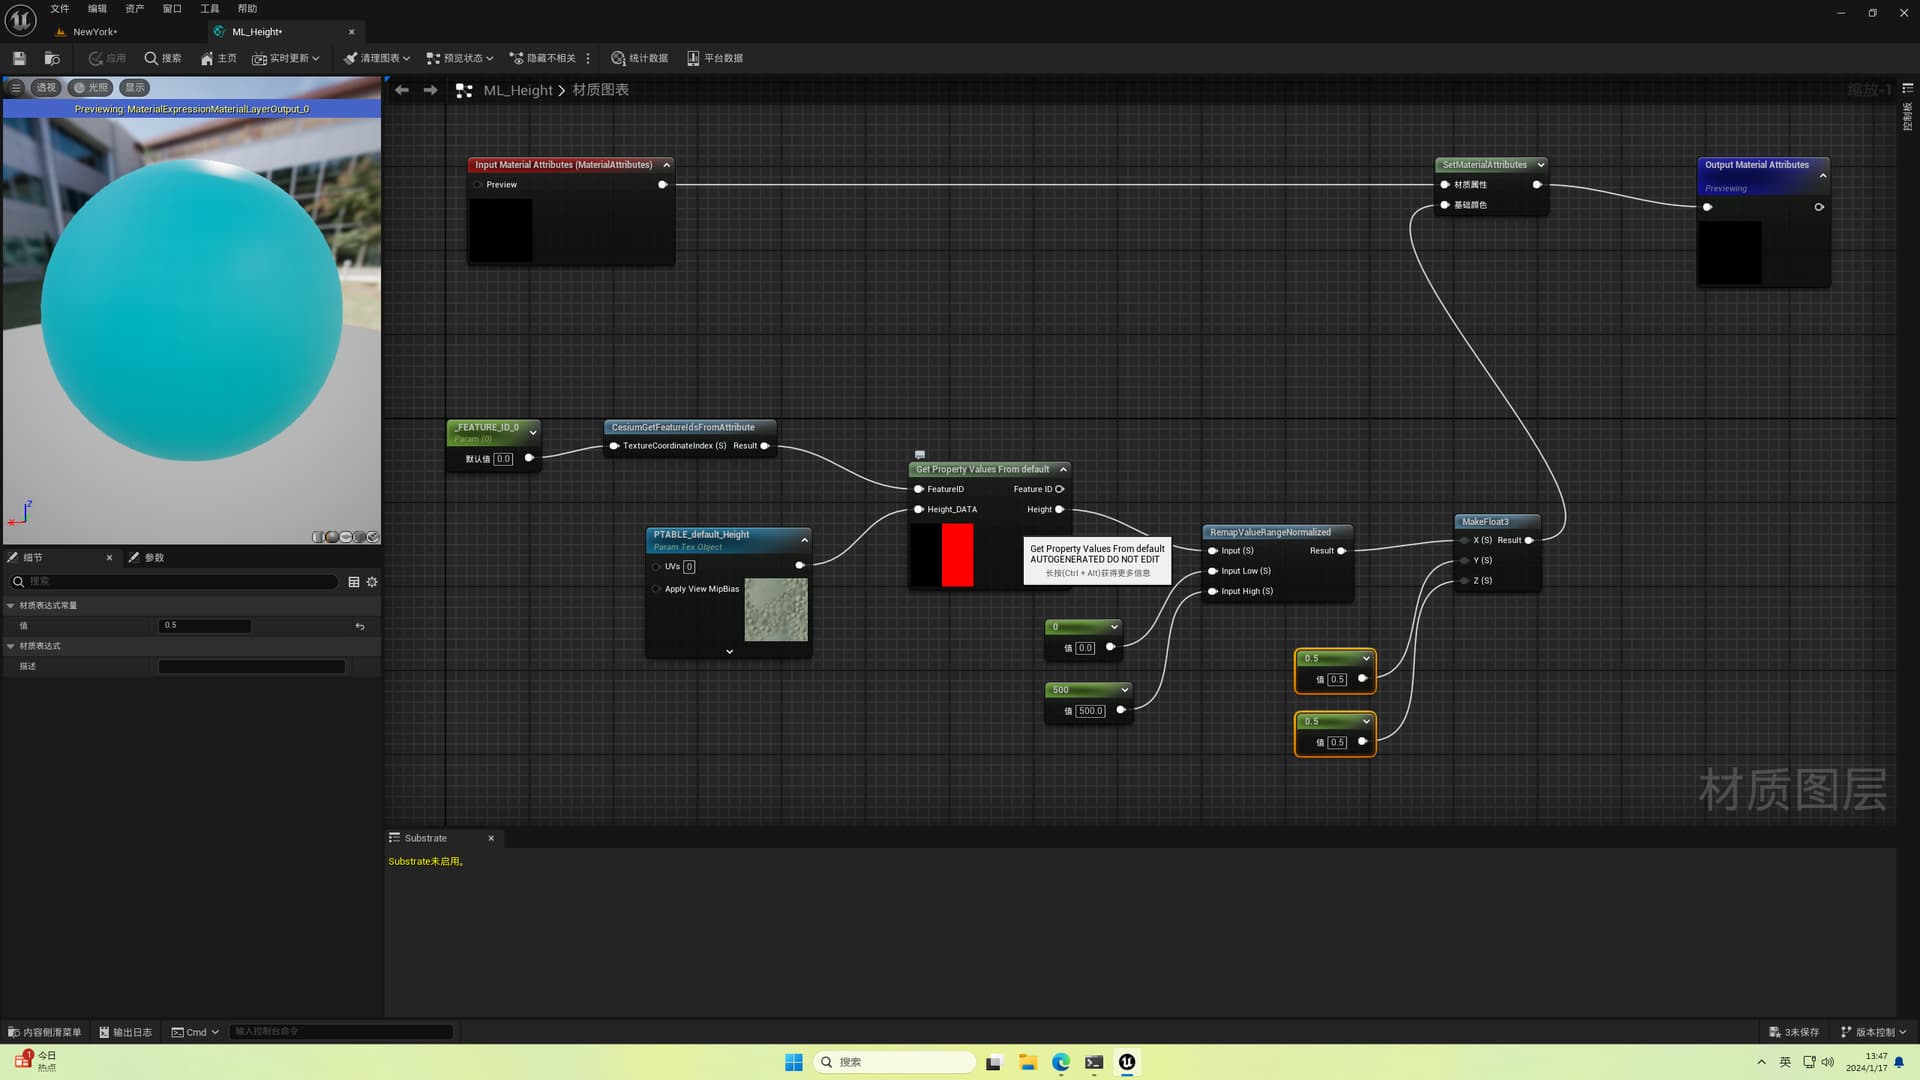Viewport: 1920px width, 1080px height.
Task: Open the 资产 menu
Action: [x=134, y=9]
